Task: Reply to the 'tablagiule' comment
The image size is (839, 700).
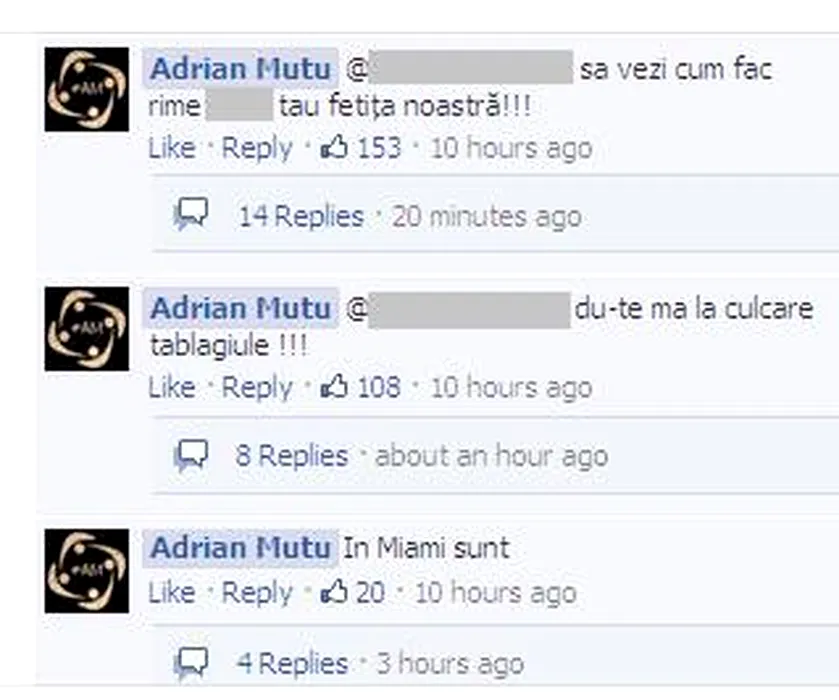Action: (x=257, y=387)
